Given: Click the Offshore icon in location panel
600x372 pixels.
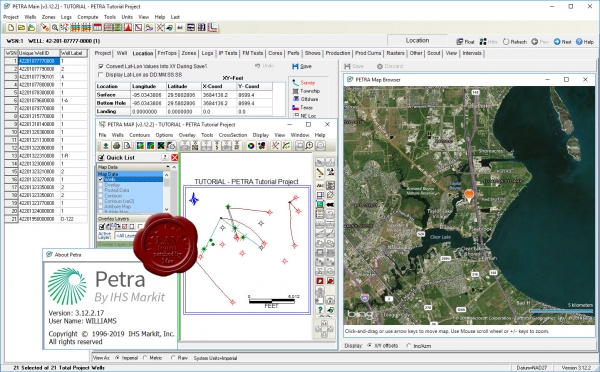Looking at the screenshot, I should coord(295,99).
